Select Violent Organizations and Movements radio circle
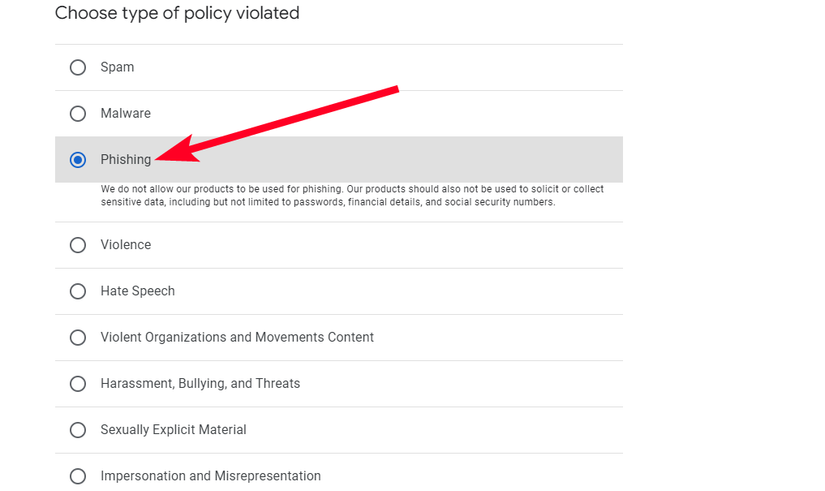The image size is (825, 491). pyautogui.click(x=78, y=338)
